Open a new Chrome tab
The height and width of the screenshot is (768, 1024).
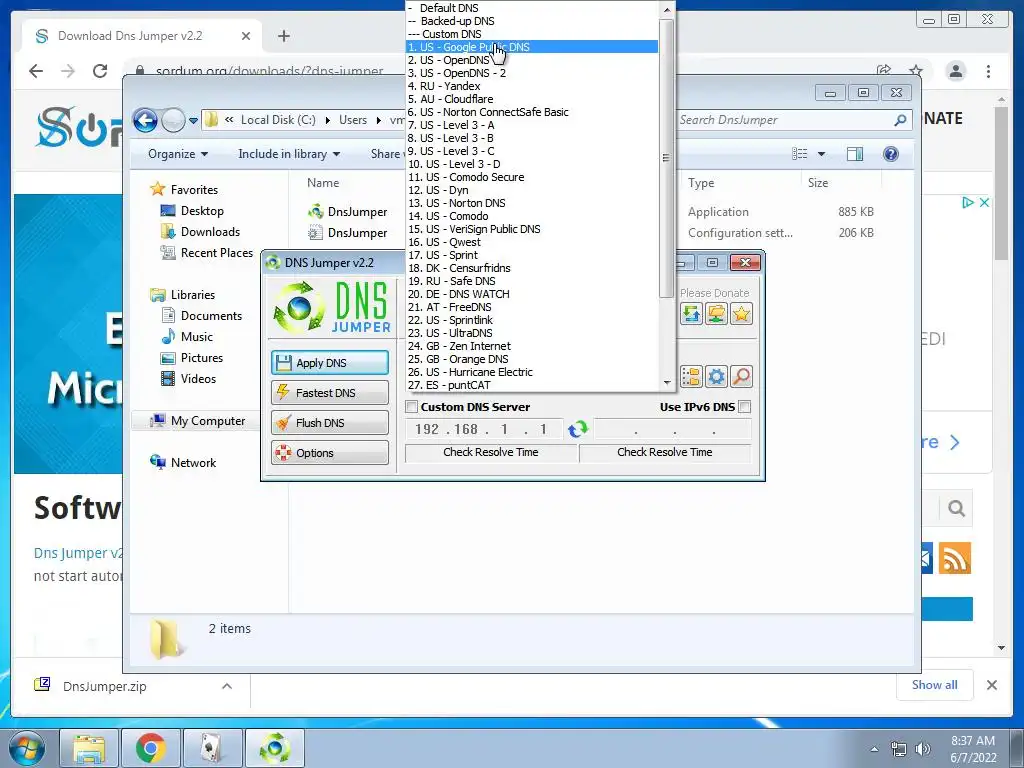click(283, 36)
